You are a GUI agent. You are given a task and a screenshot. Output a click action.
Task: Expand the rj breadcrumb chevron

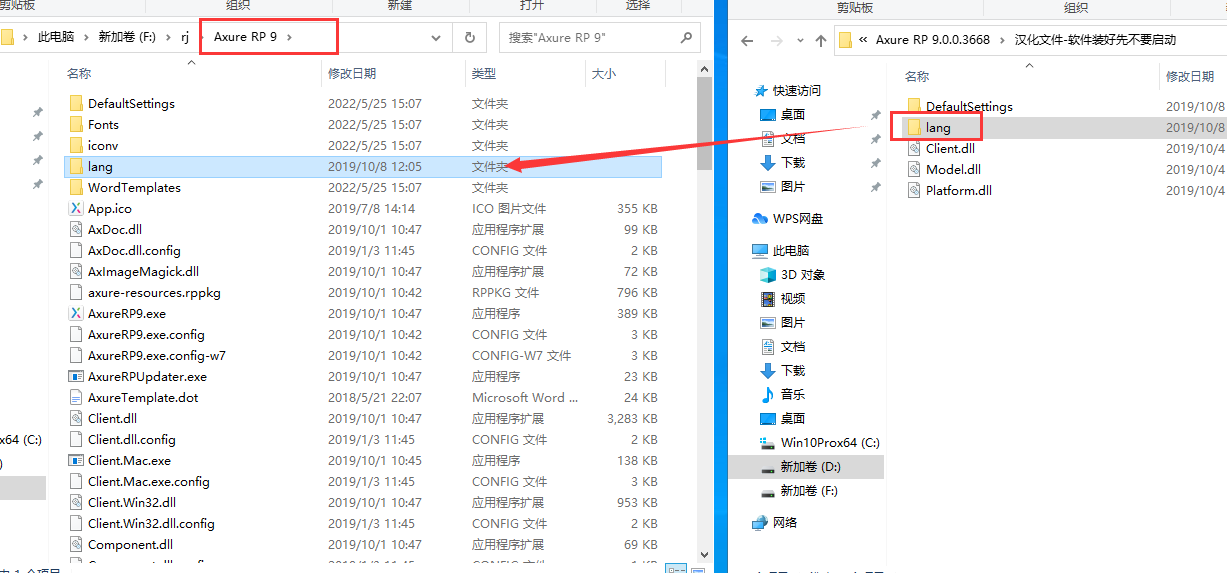click(199, 37)
